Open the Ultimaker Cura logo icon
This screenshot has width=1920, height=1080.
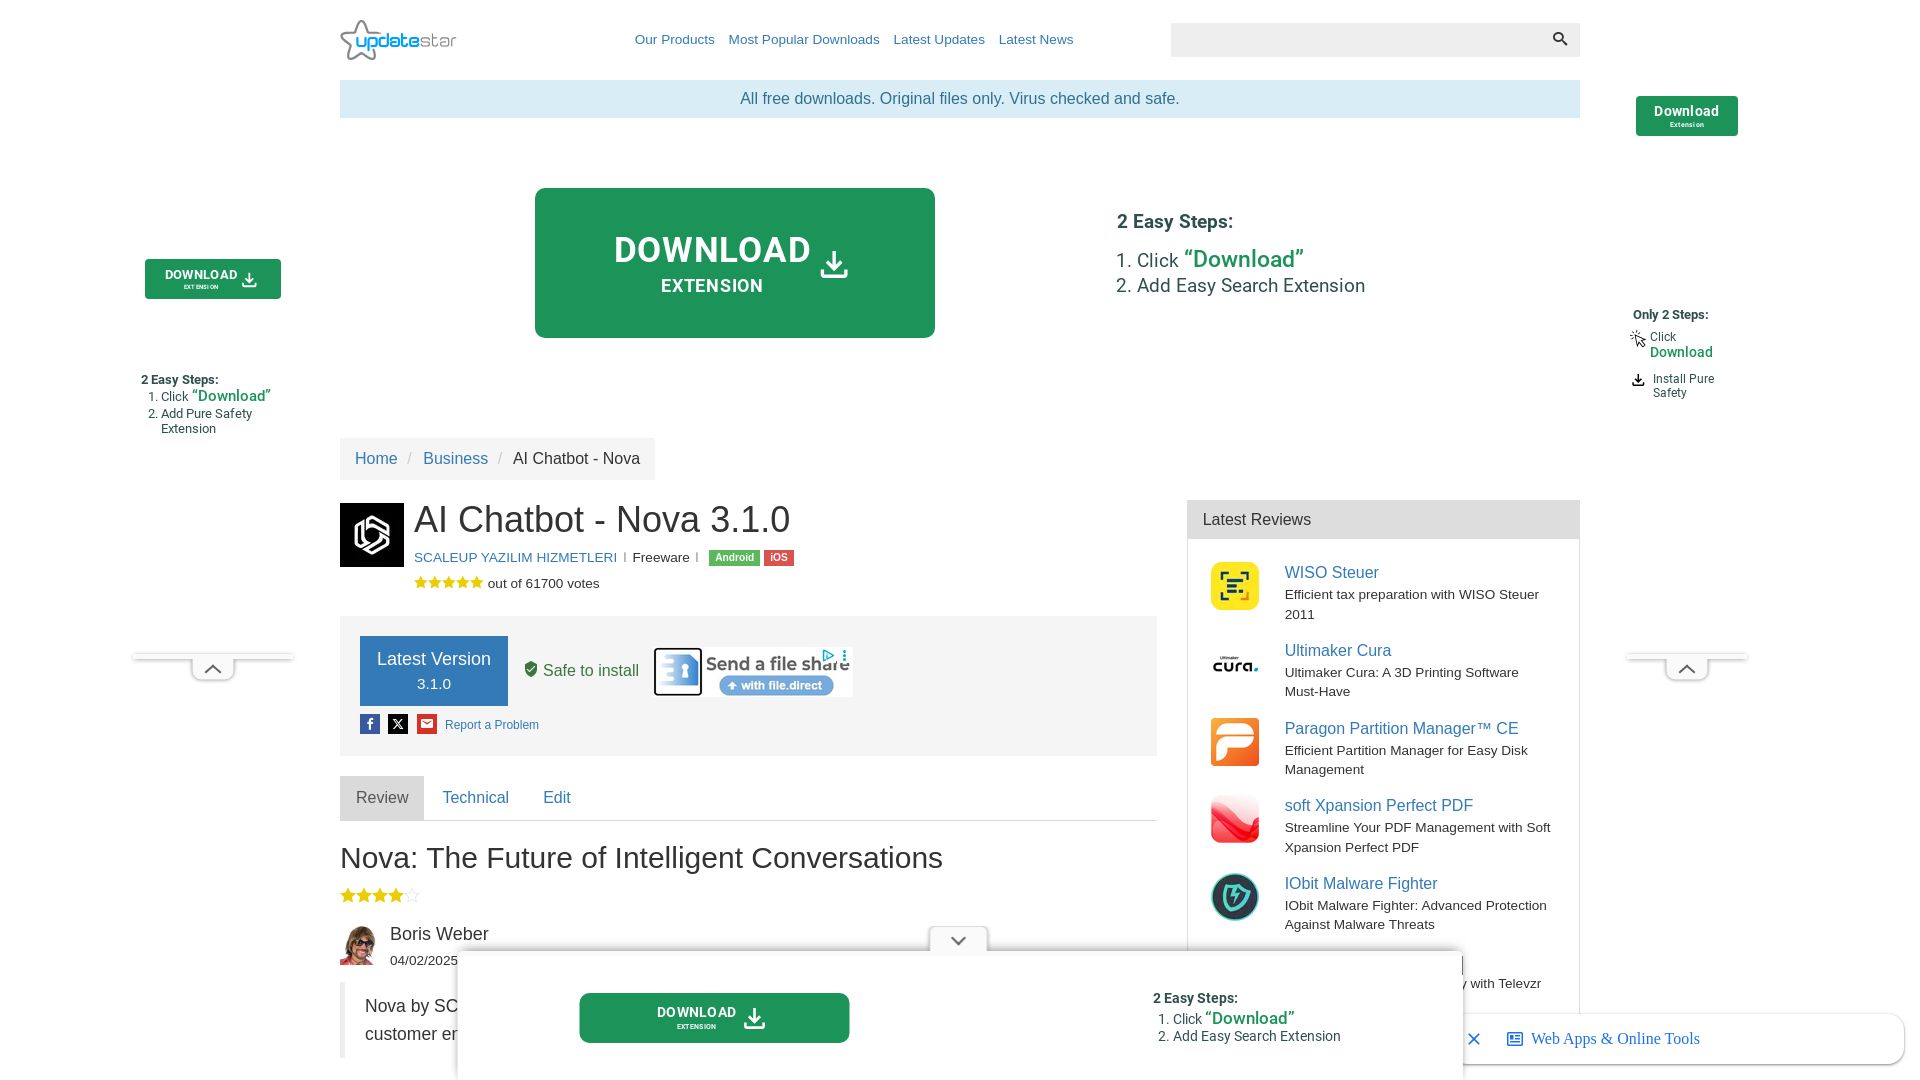[1235, 664]
